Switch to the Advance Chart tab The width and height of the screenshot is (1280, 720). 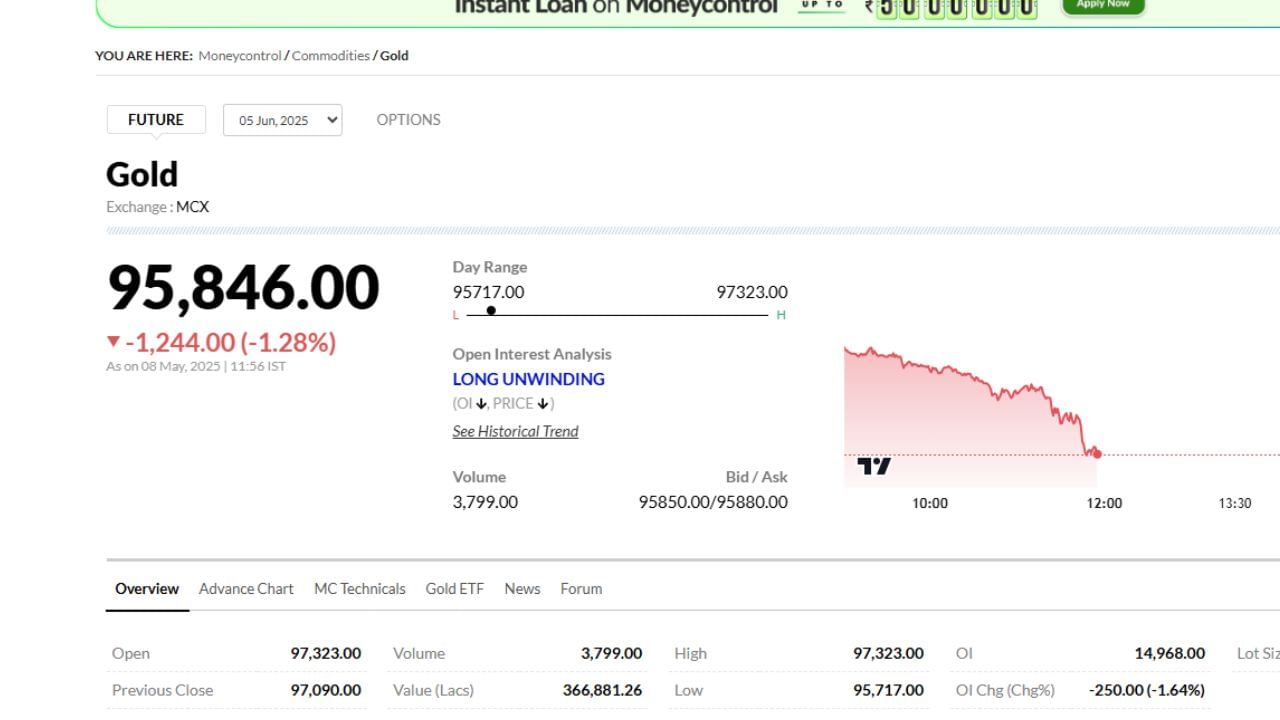coord(246,588)
